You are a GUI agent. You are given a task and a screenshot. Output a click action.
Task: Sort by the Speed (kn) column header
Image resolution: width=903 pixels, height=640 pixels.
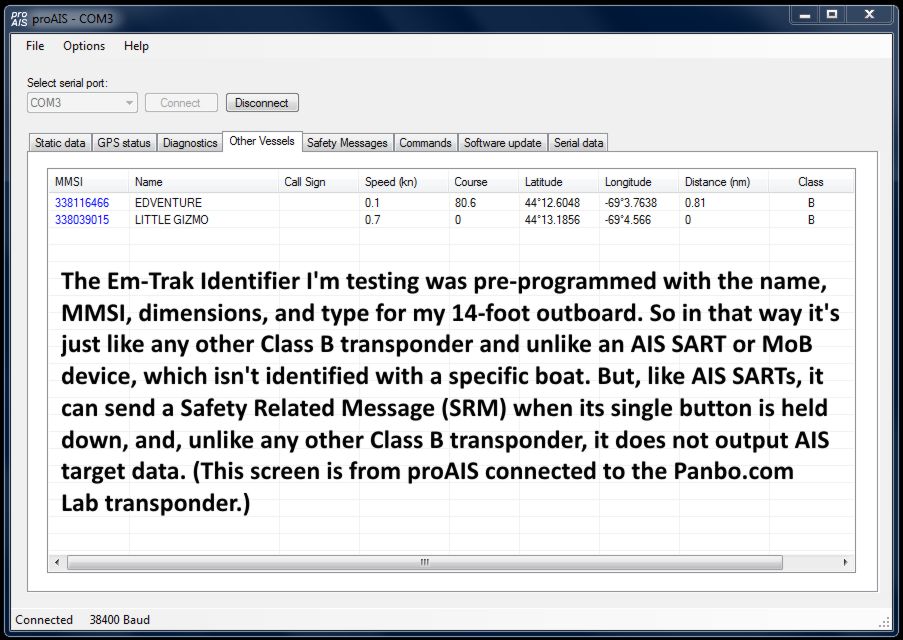click(x=403, y=181)
